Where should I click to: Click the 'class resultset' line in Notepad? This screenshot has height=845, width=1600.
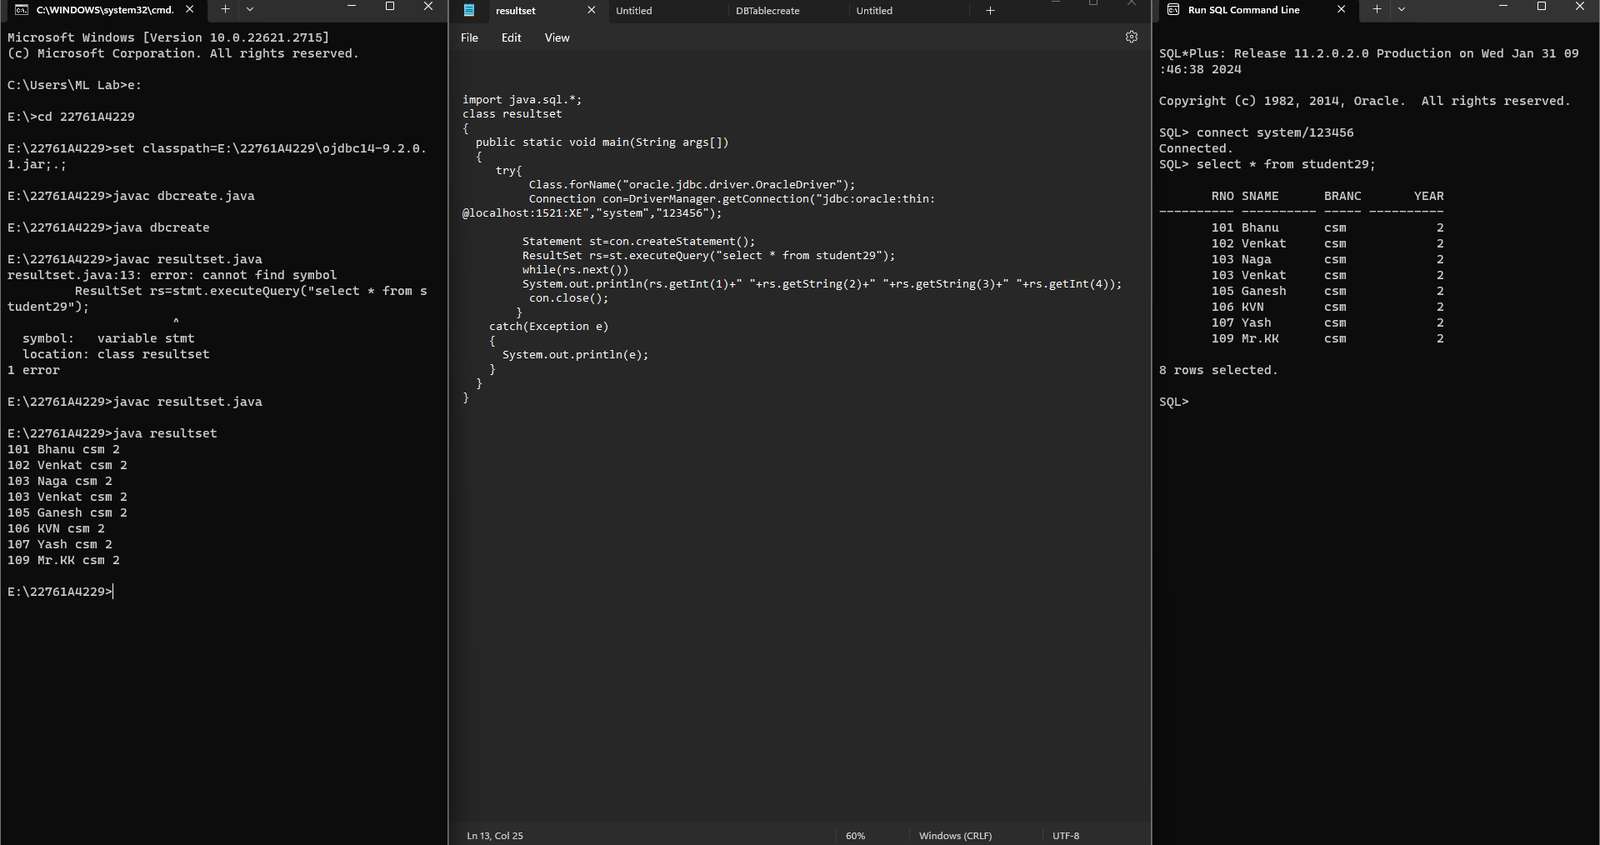click(x=512, y=114)
